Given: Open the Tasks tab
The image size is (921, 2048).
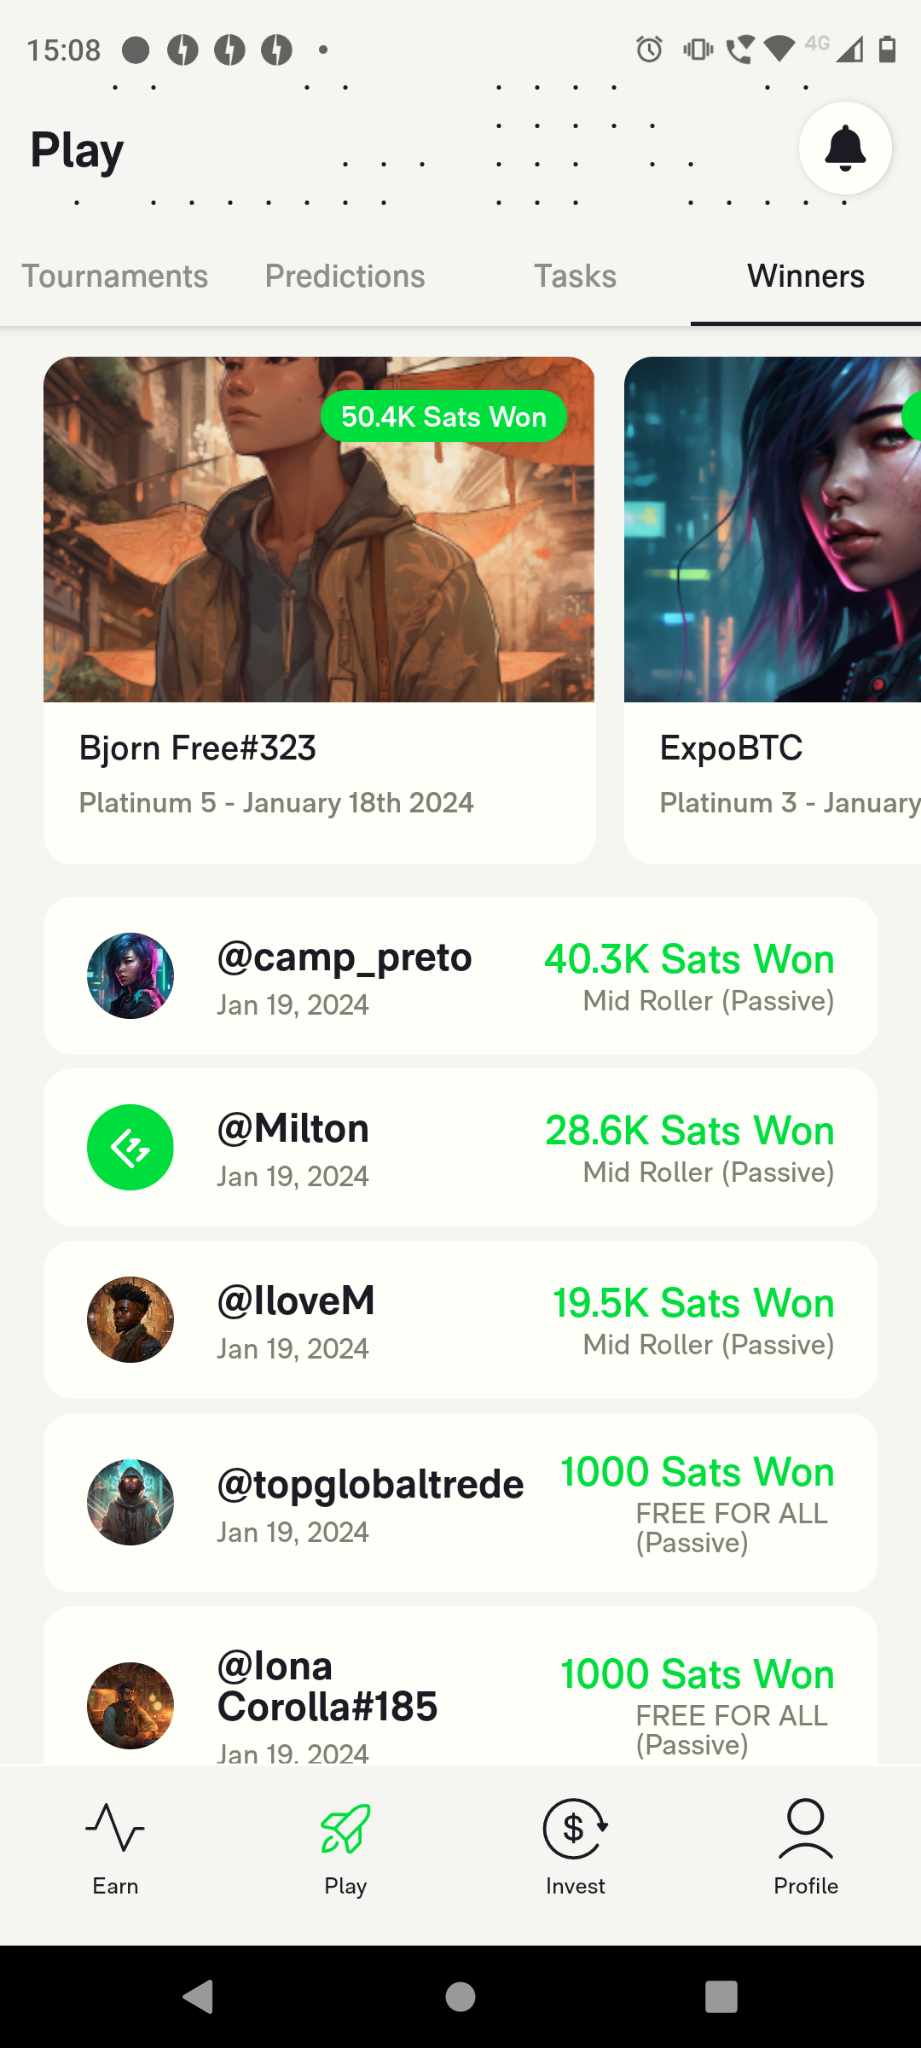Looking at the screenshot, I should coord(575,276).
